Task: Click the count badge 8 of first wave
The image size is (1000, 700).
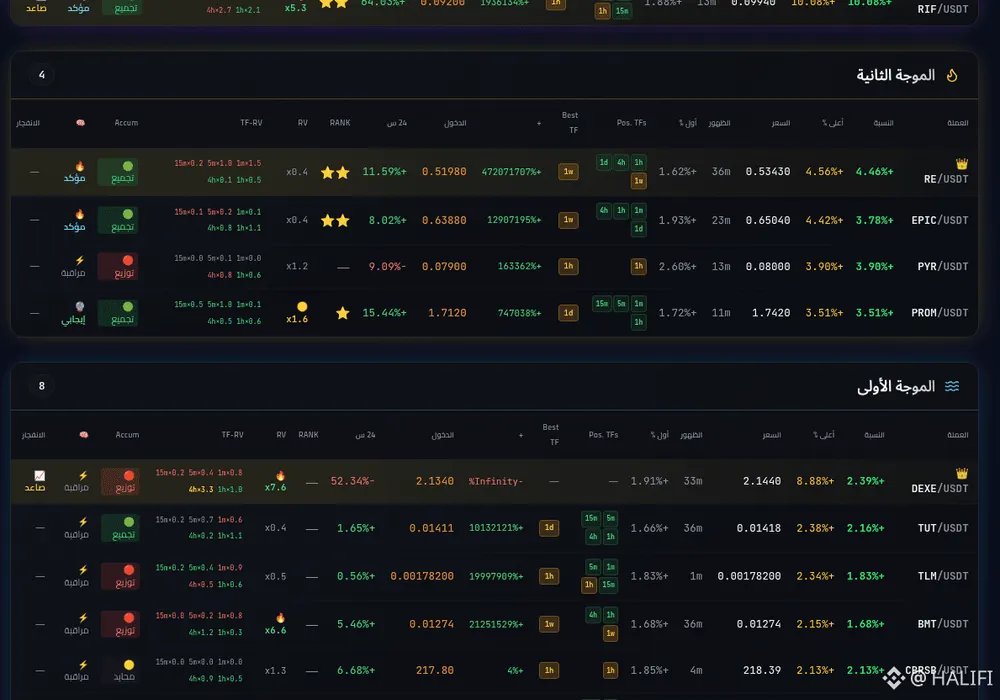Action: (41, 386)
